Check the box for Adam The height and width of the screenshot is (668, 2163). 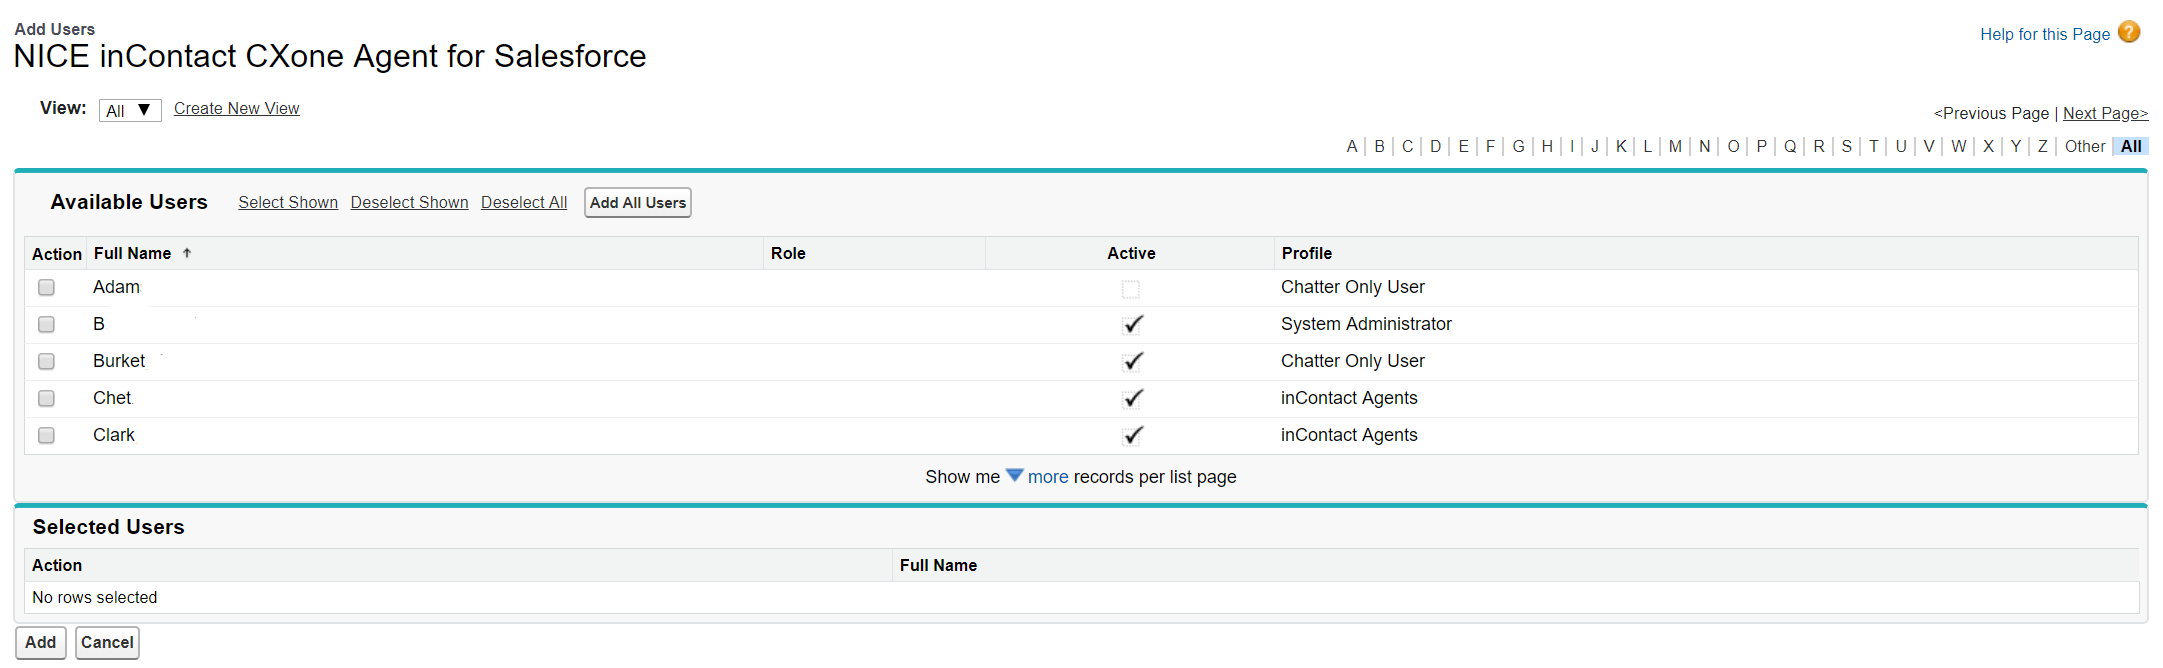[x=46, y=288]
